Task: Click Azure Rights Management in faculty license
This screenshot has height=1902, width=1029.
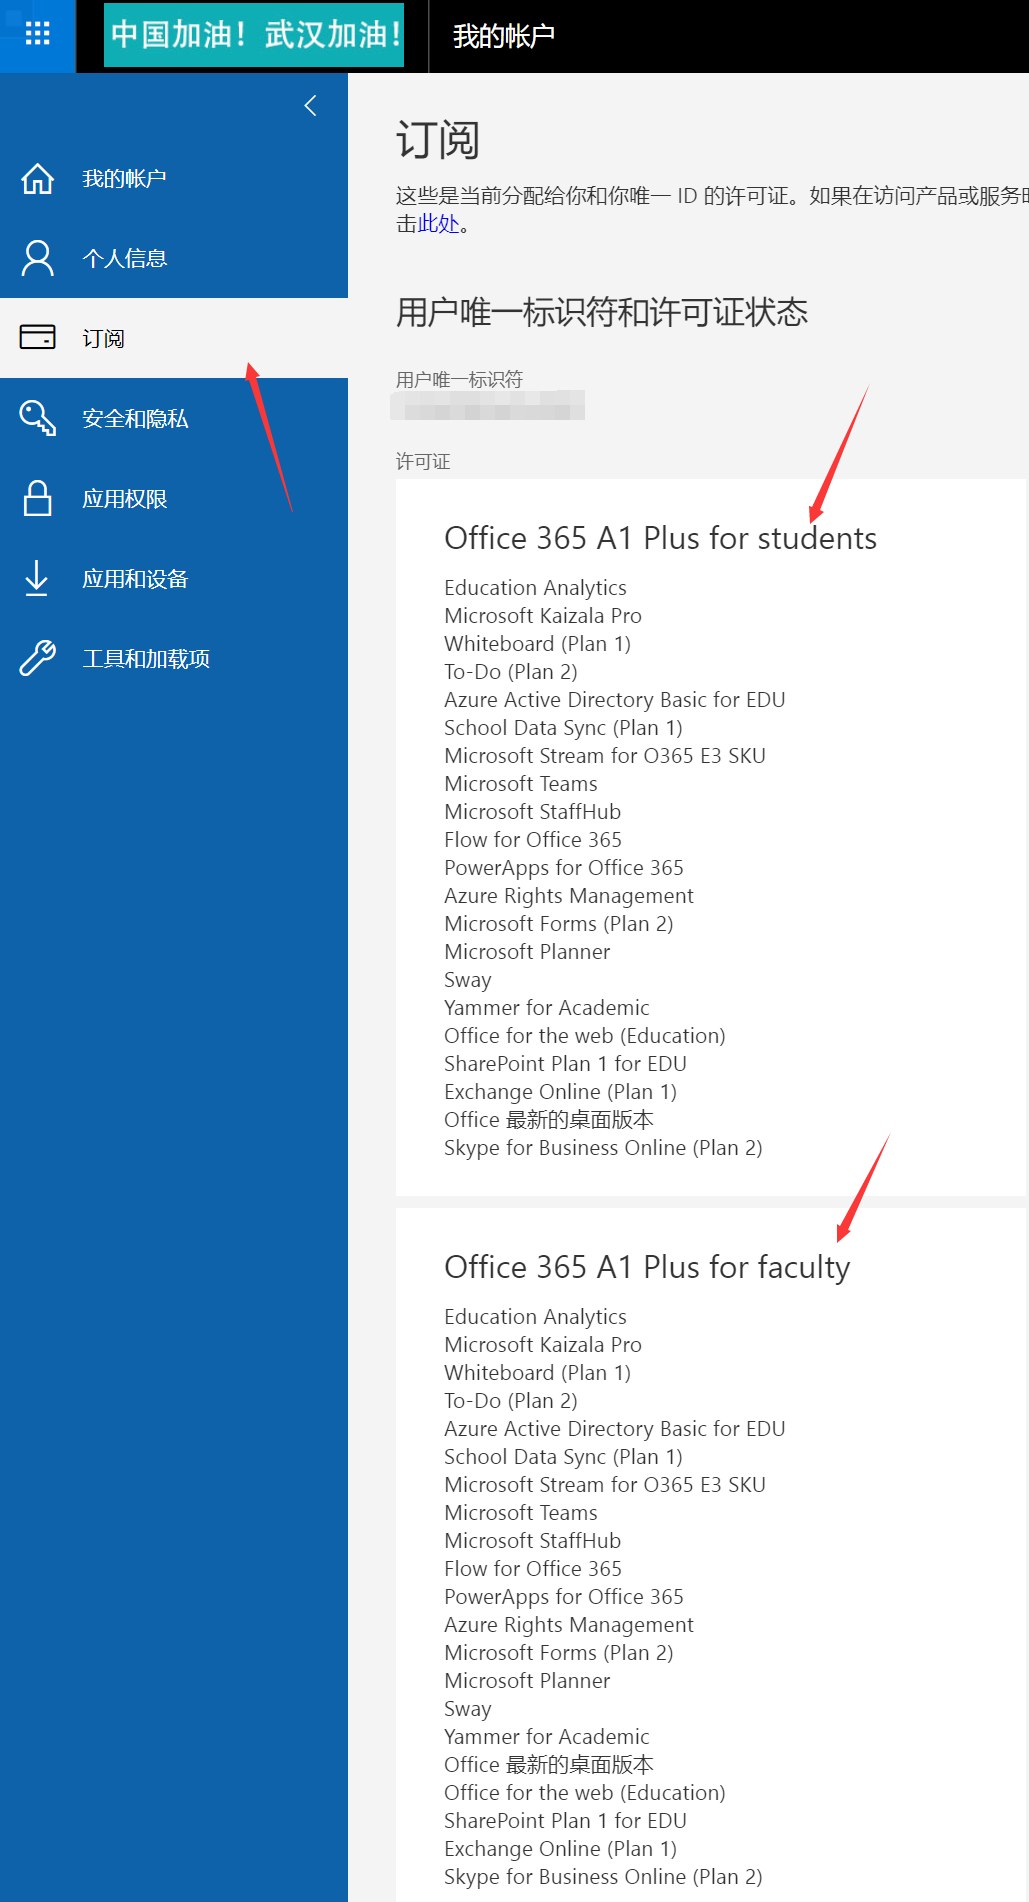Action: [569, 1625]
